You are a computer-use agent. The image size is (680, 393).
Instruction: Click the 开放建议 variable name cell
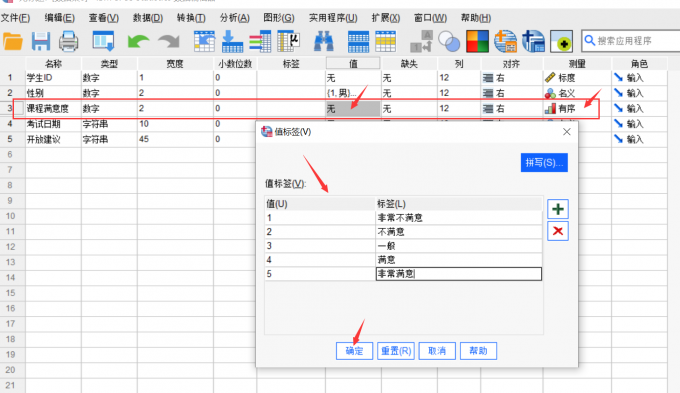tap(53, 139)
